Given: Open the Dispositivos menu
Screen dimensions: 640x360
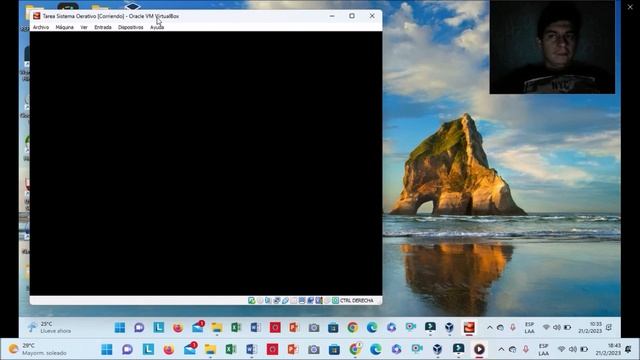Looking at the screenshot, I should pos(131,27).
